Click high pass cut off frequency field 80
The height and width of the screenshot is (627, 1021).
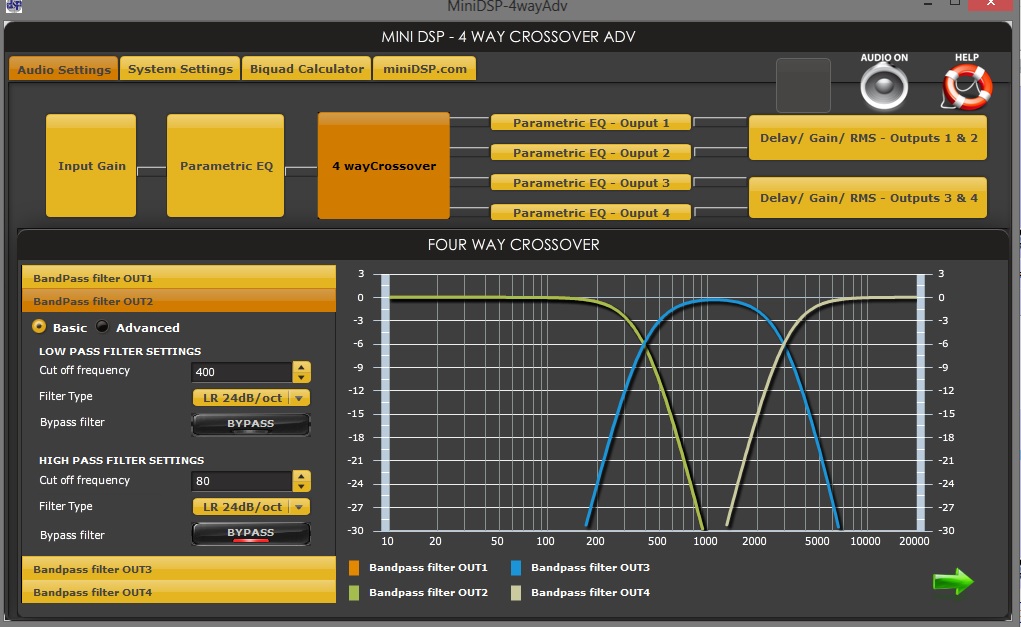point(242,481)
